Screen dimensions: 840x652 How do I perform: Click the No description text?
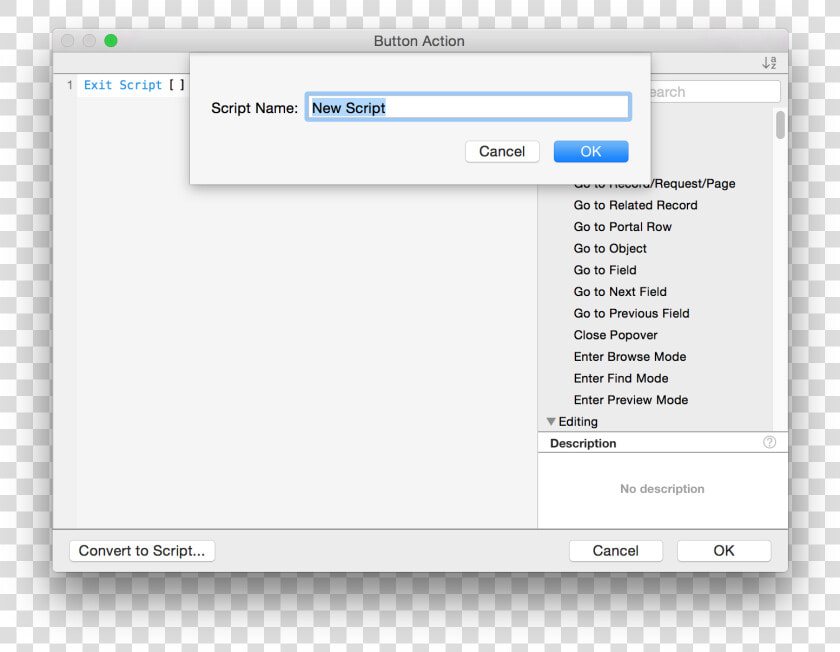(662, 489)
